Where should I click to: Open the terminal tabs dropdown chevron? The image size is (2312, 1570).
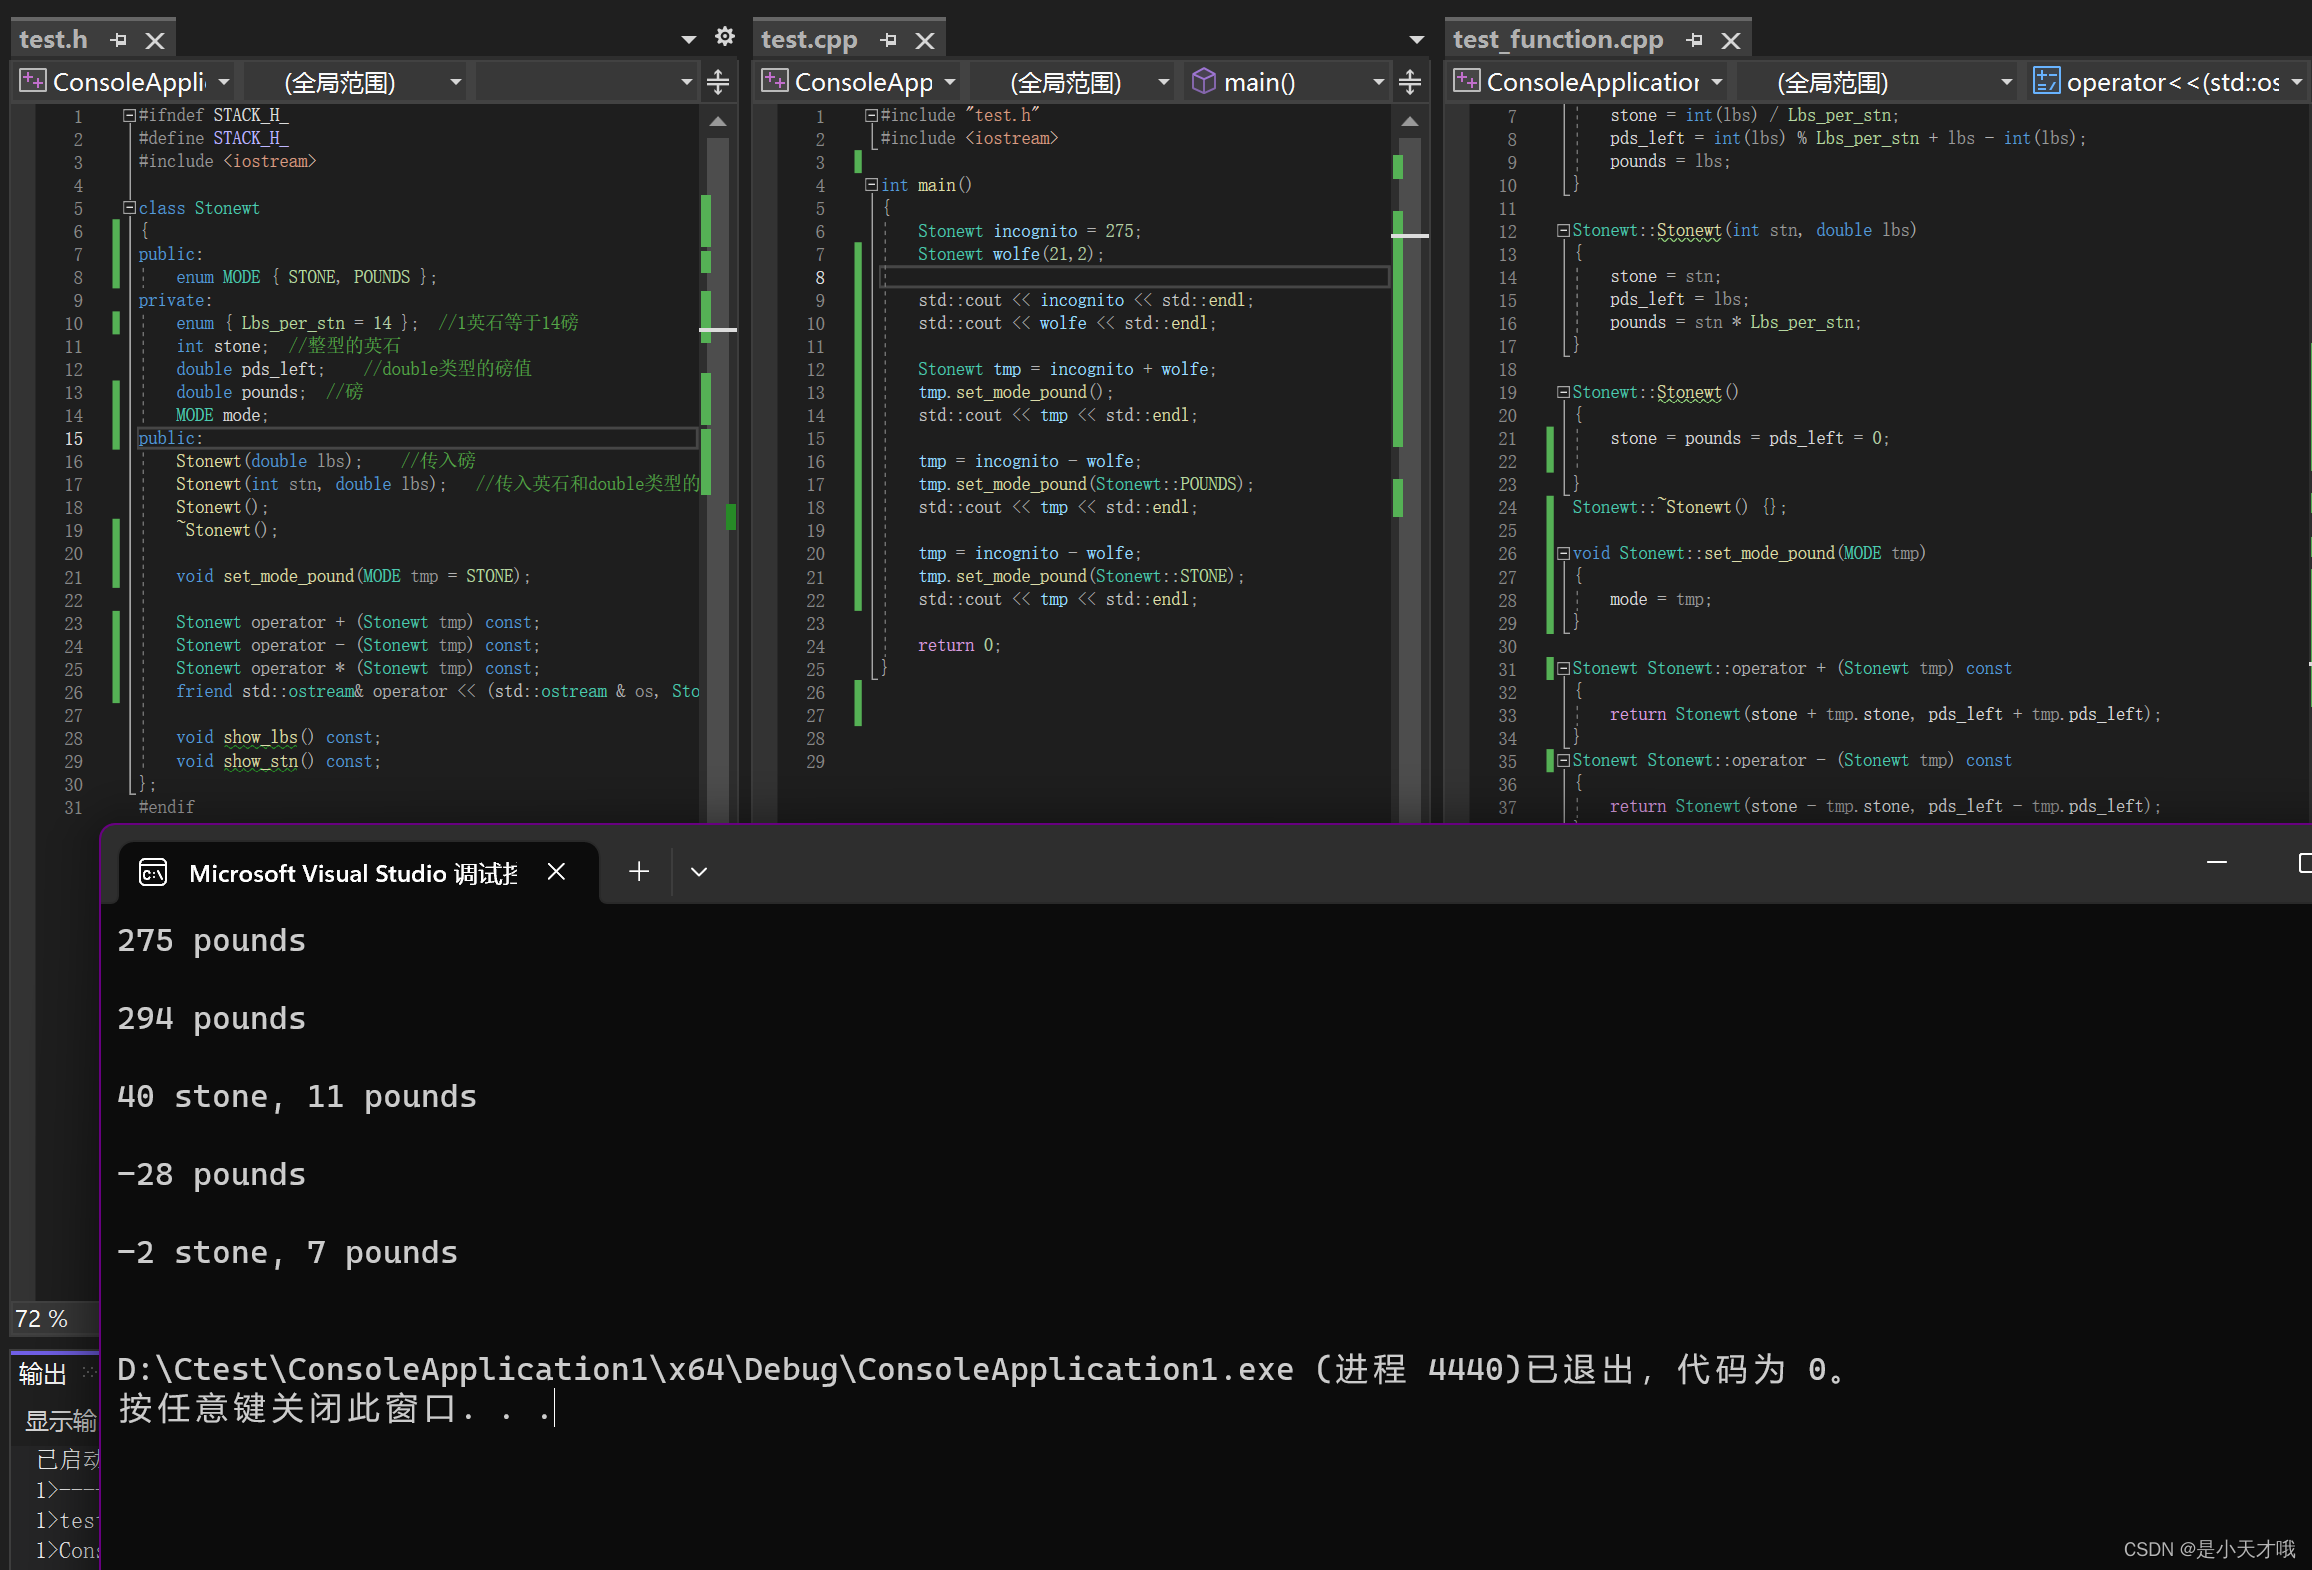(698, 871)
